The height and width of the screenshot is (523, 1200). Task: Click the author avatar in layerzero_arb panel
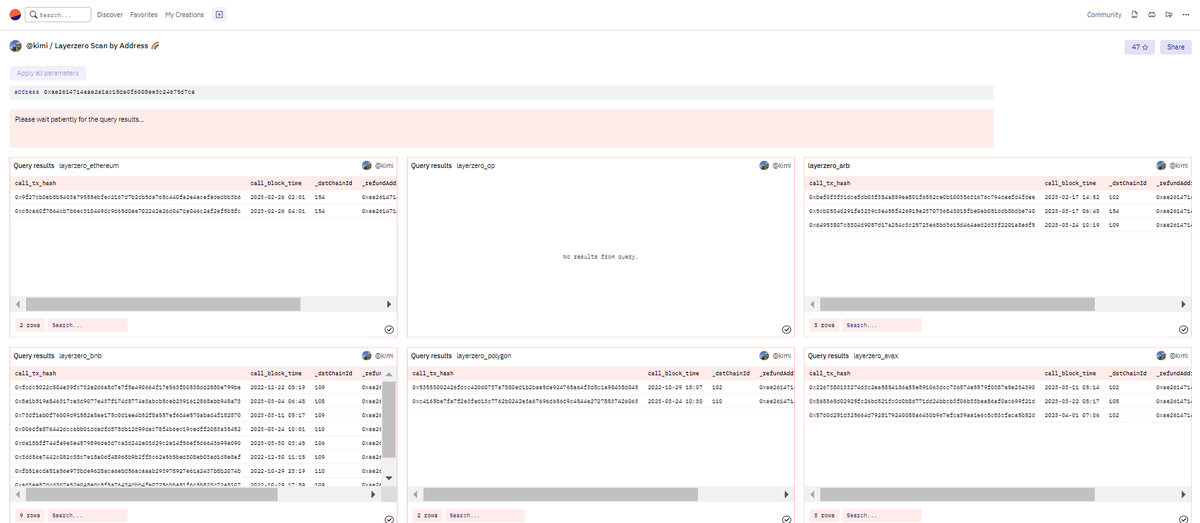coord(1162,165)
